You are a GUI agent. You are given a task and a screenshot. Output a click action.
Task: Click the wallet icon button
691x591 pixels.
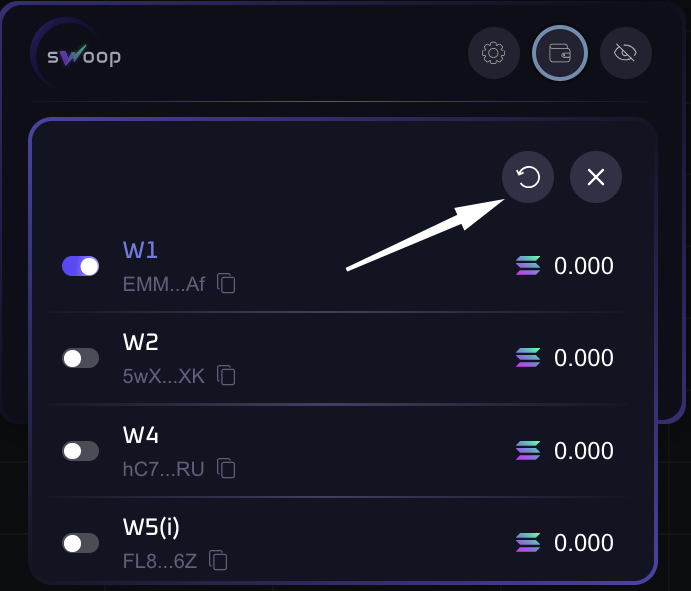pyautogui.click(x=559, y=53)
